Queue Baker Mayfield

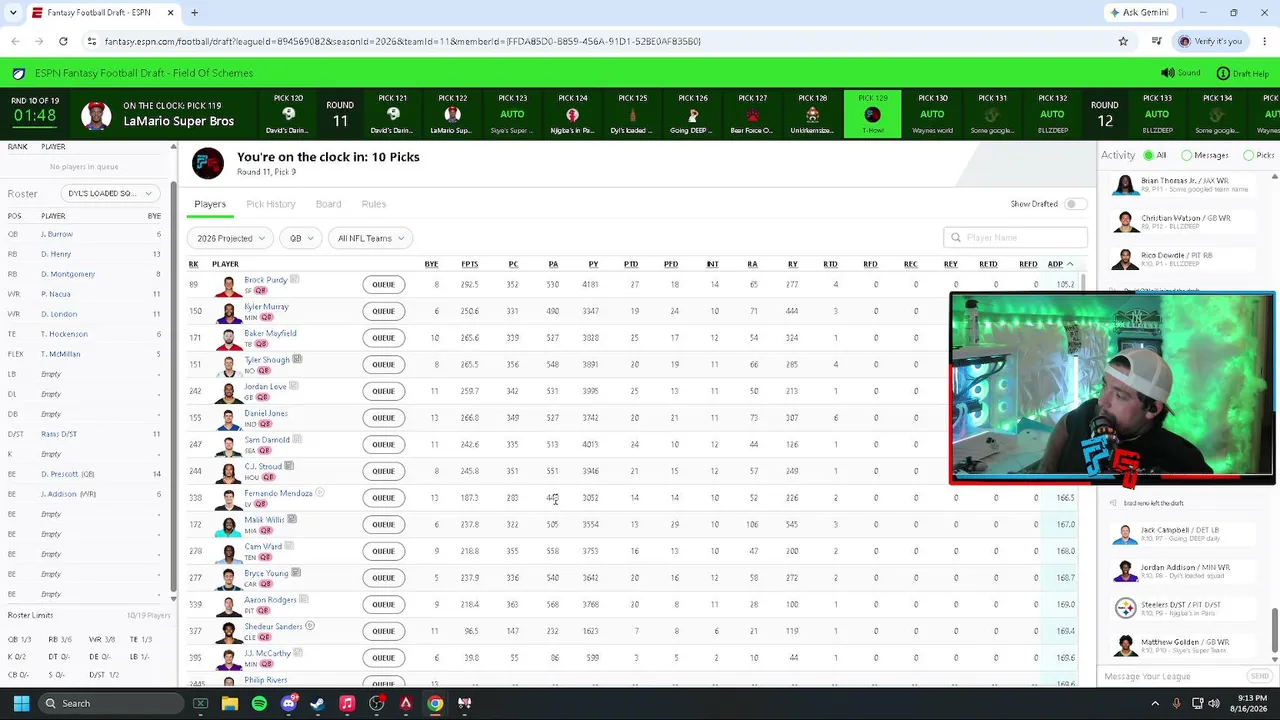tap(383, 338)
